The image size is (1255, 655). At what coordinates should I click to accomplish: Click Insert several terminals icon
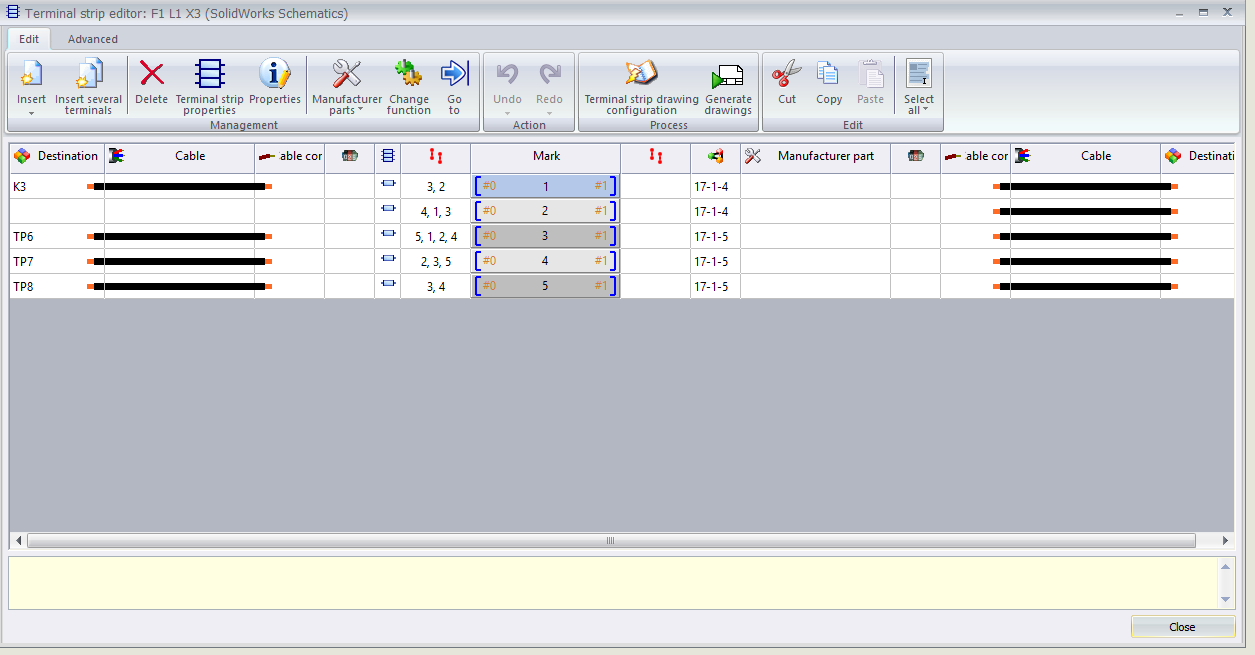88,76
